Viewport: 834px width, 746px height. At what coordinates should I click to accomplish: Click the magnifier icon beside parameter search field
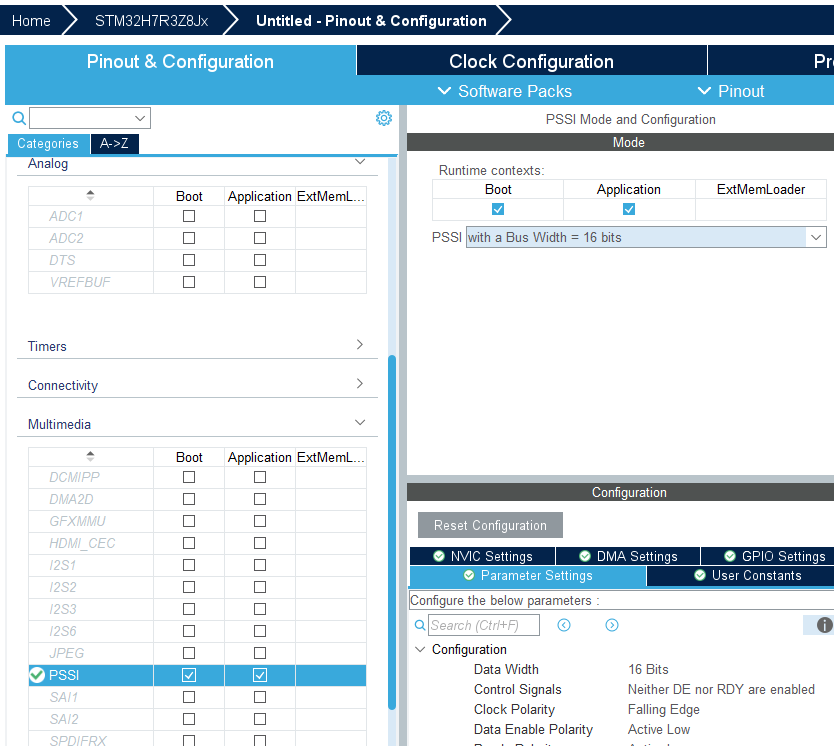(x=419, y=624)
